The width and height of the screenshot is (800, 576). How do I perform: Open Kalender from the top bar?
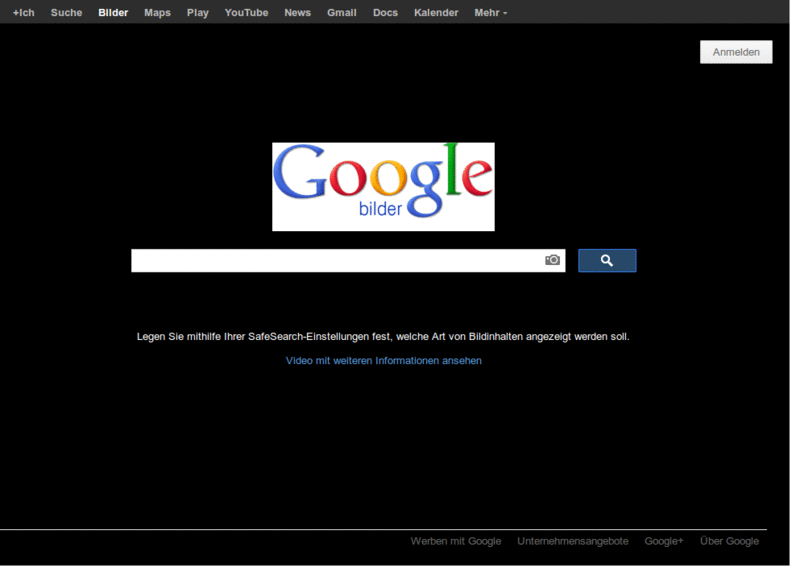436,13
